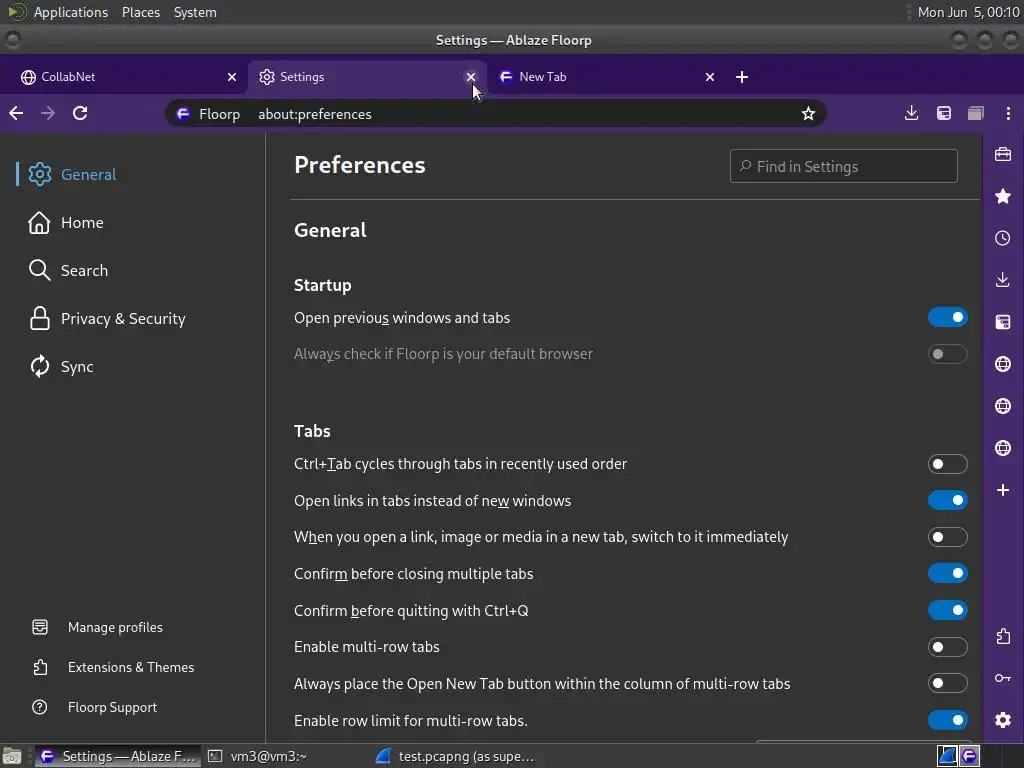Reload the current page
Viewport: 1024px width, 768px height.
[80, 113]
